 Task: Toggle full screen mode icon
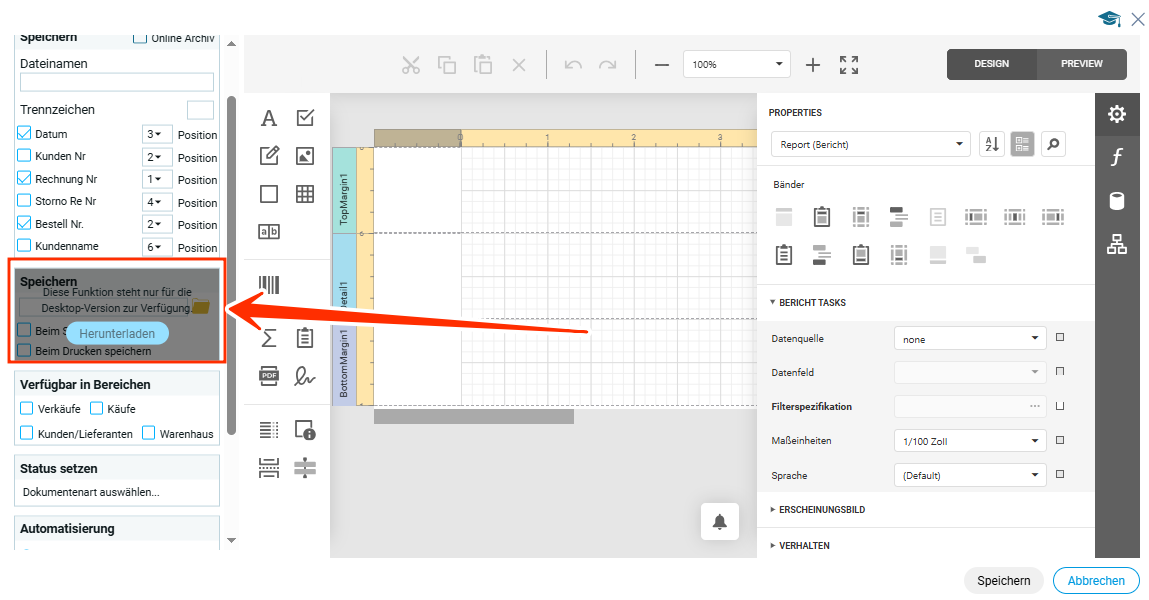point(849,65)
